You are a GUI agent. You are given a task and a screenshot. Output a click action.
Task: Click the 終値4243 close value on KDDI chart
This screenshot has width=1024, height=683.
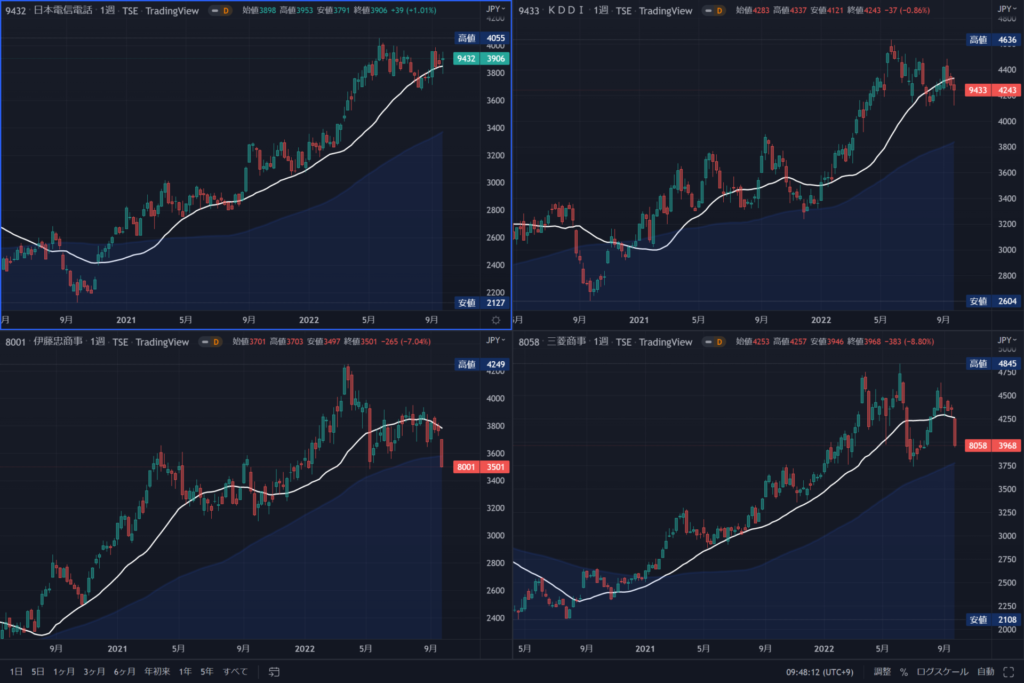click(x=864, y=10)
